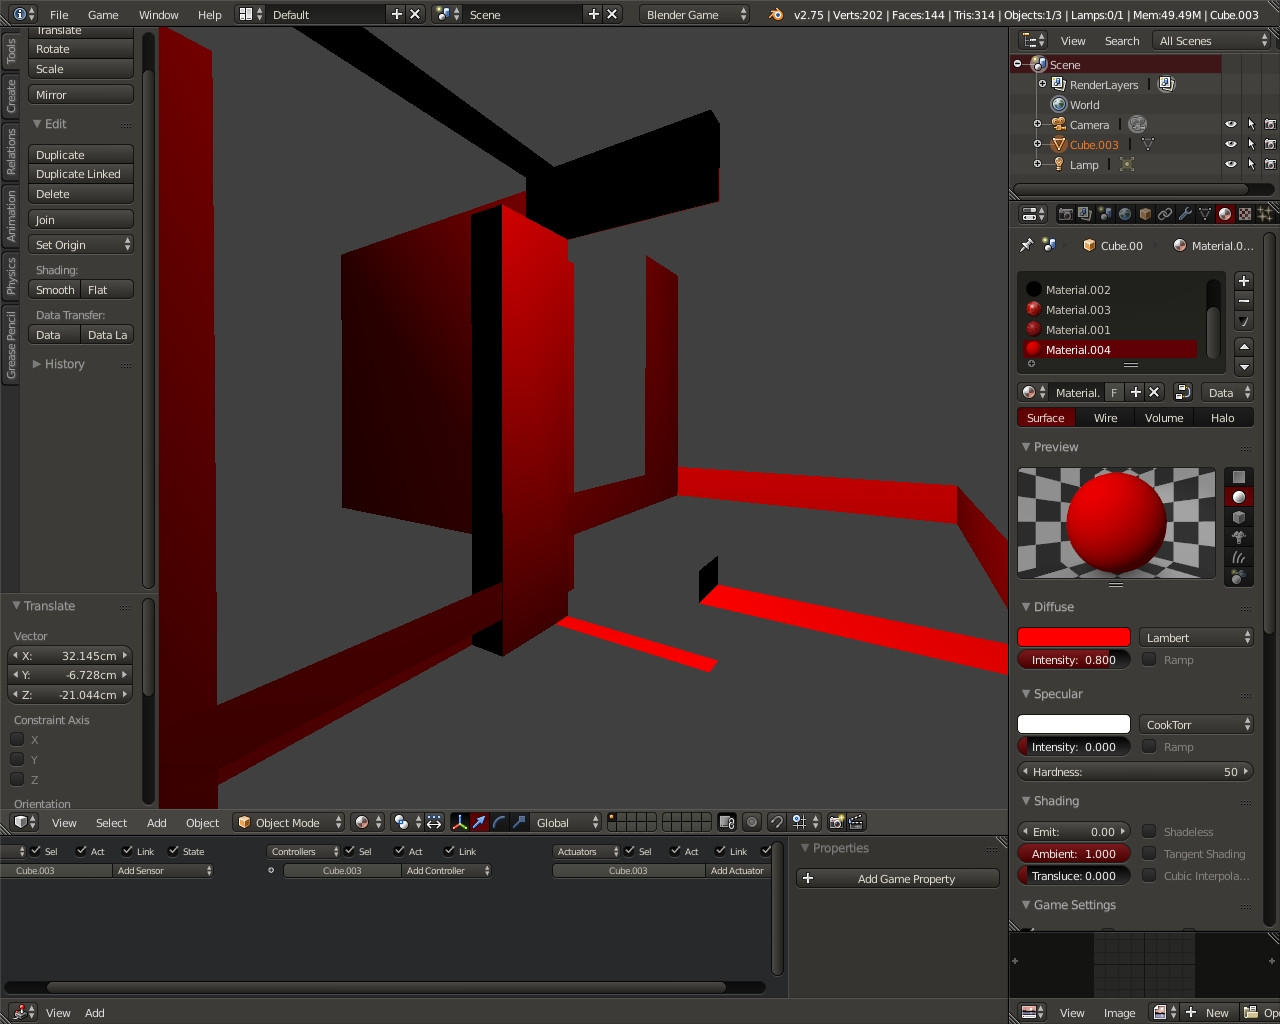Viewport: 1280px width, 1024px height.
Task: Open the Render properties tab
Action: click(1065, 213)
